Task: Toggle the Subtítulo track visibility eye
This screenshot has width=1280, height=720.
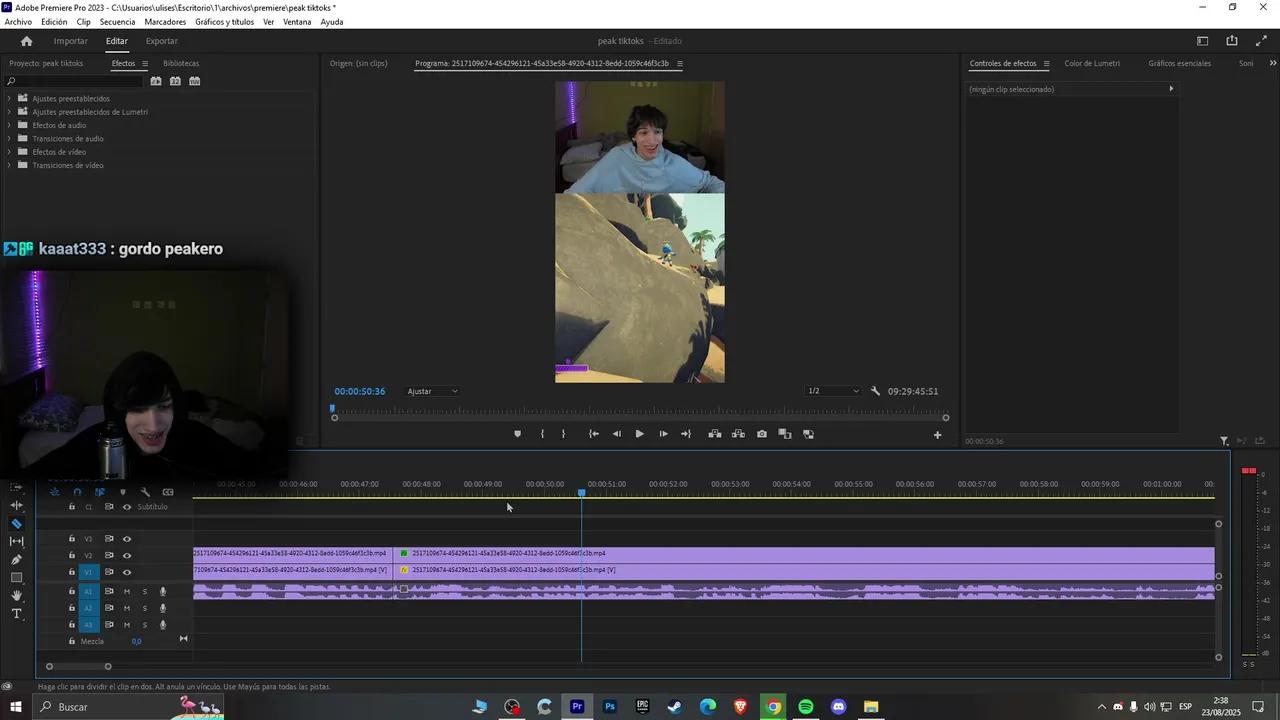Action: (127, 507)
